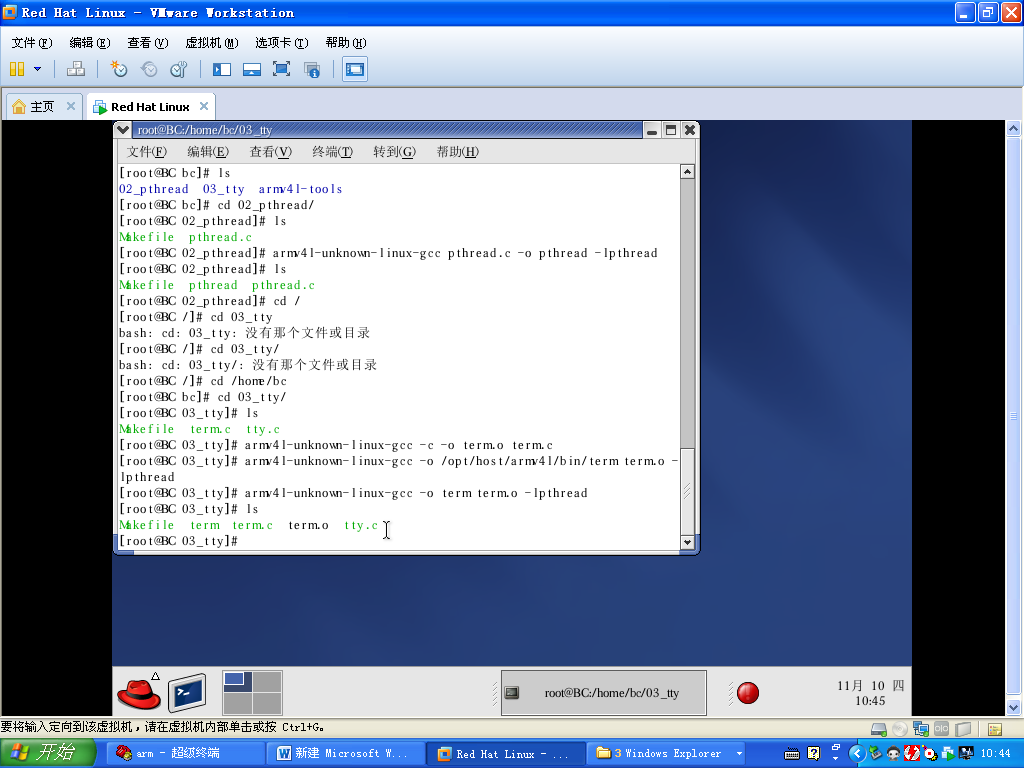This screenshot has width=1024, height=768.
Task: Open the Red Hat main menu icon
Action: tap(138, 693)
